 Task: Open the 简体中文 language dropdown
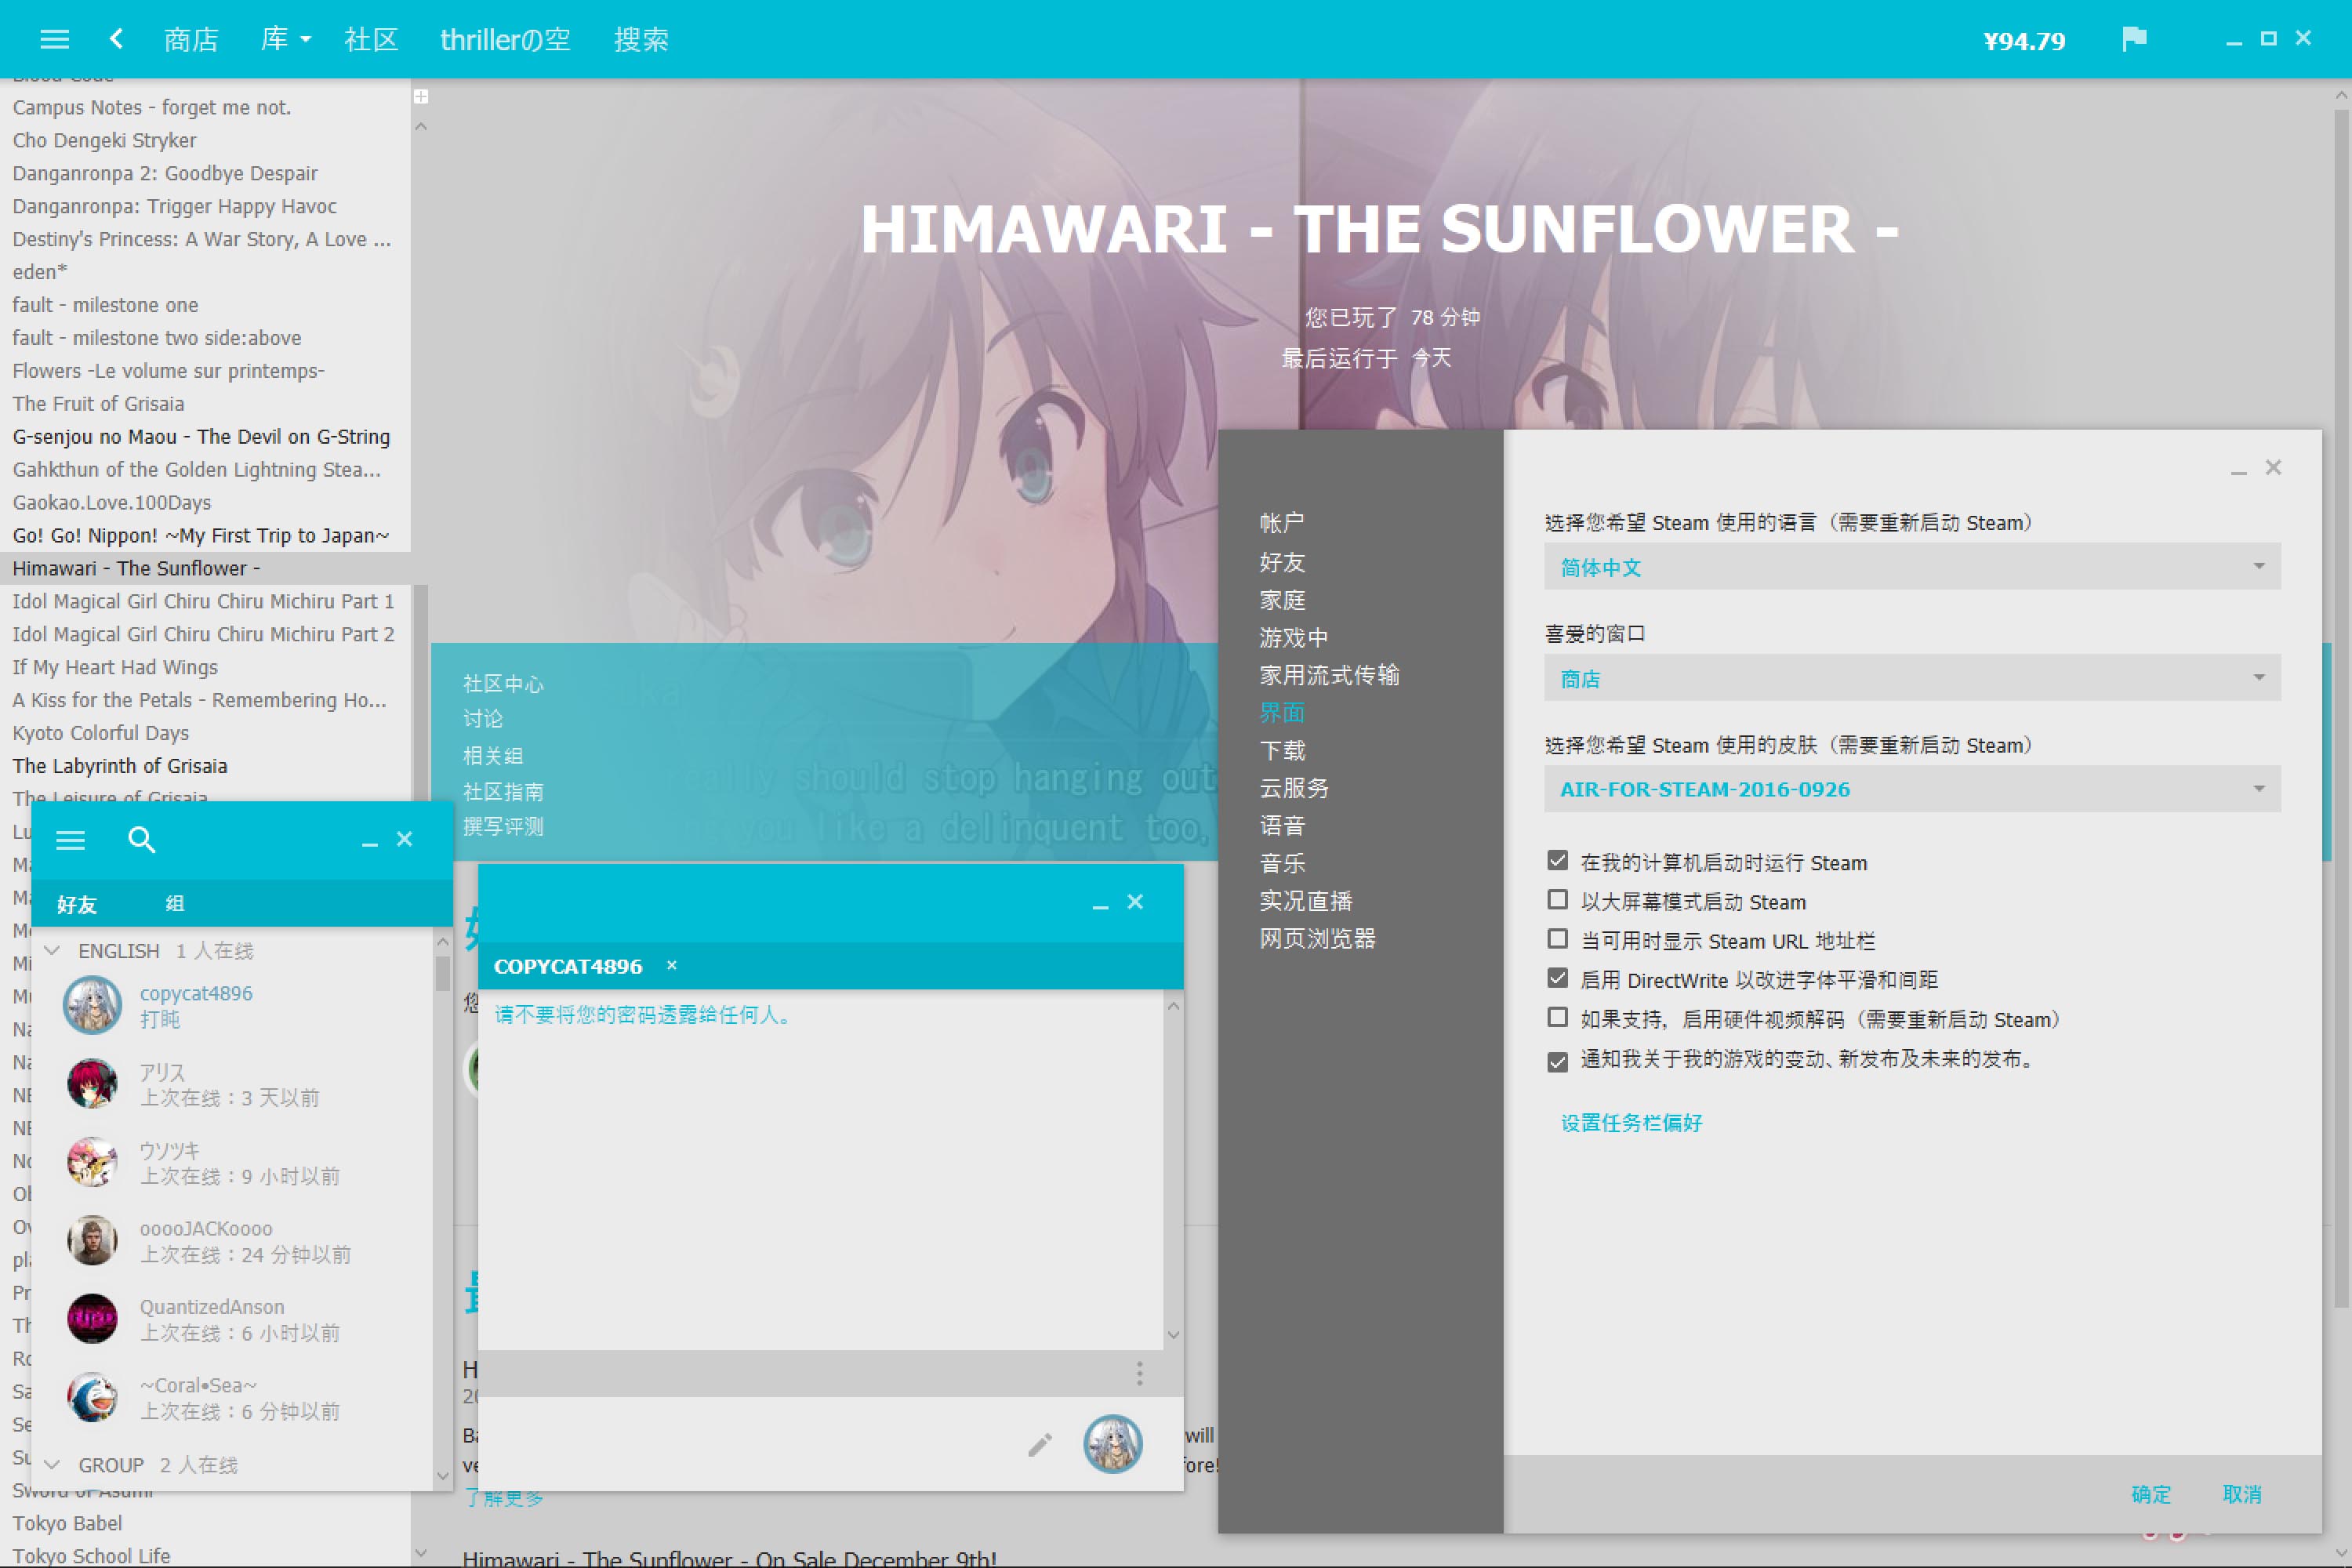point(1911,567)
